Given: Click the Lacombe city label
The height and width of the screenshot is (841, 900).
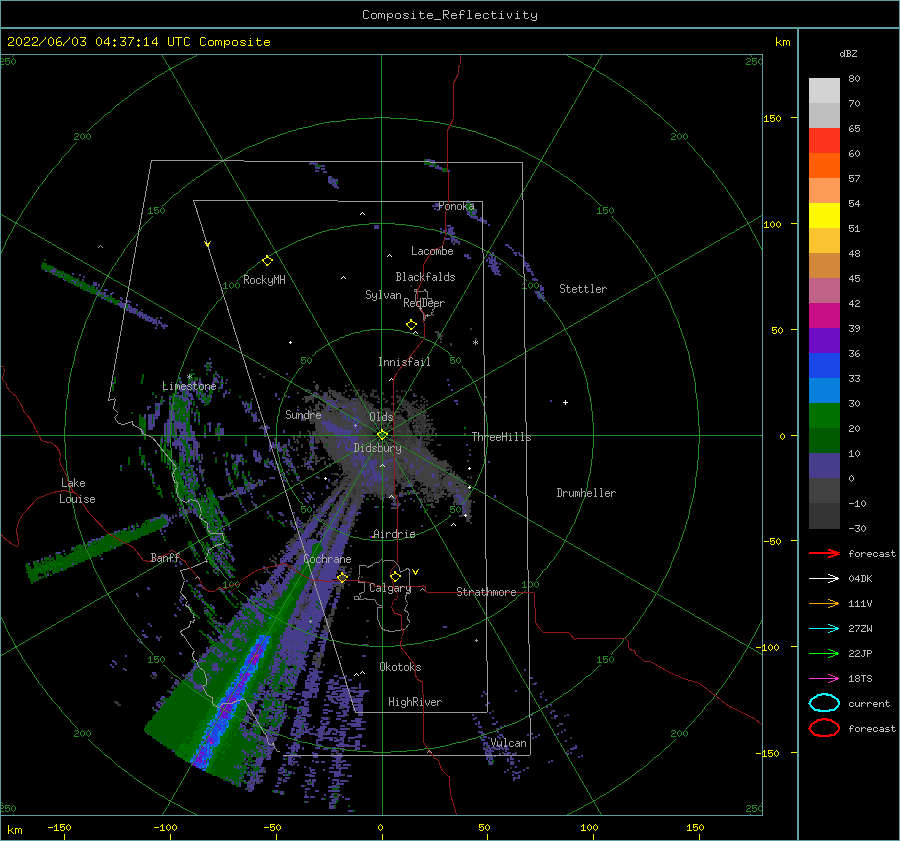Looking at the screenshot, I should point(432,251).
